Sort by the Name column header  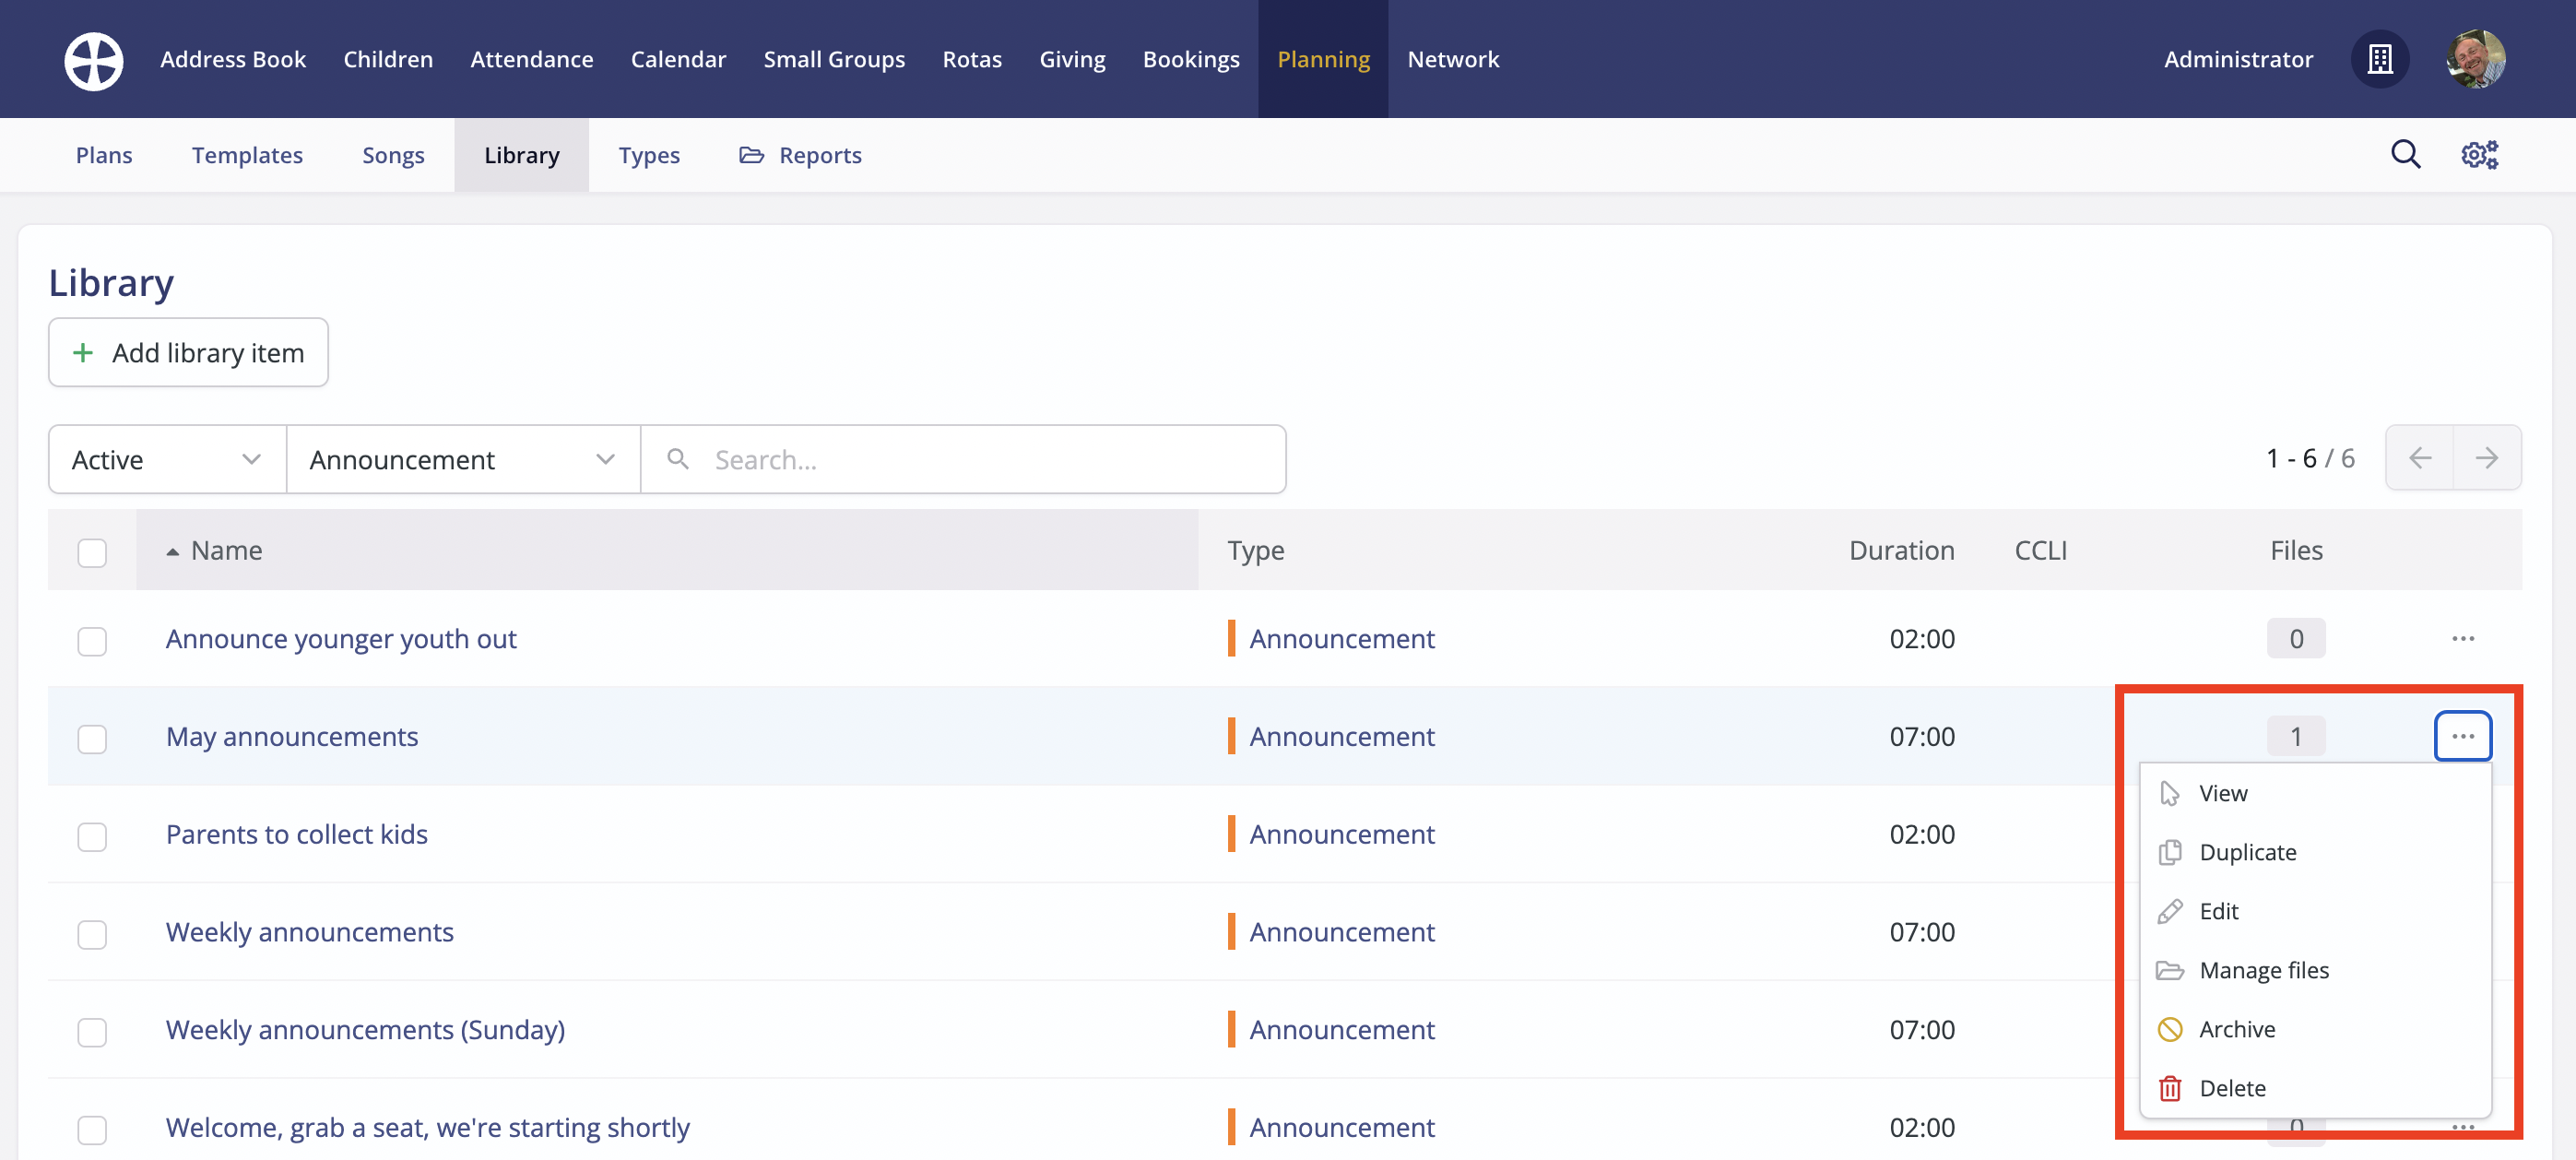[x=227, y=551]
